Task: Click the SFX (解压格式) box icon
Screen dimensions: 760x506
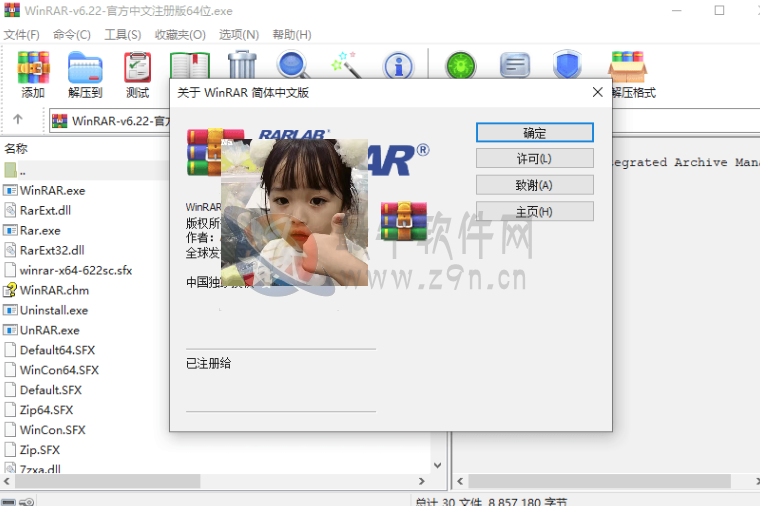Action: 628,66
